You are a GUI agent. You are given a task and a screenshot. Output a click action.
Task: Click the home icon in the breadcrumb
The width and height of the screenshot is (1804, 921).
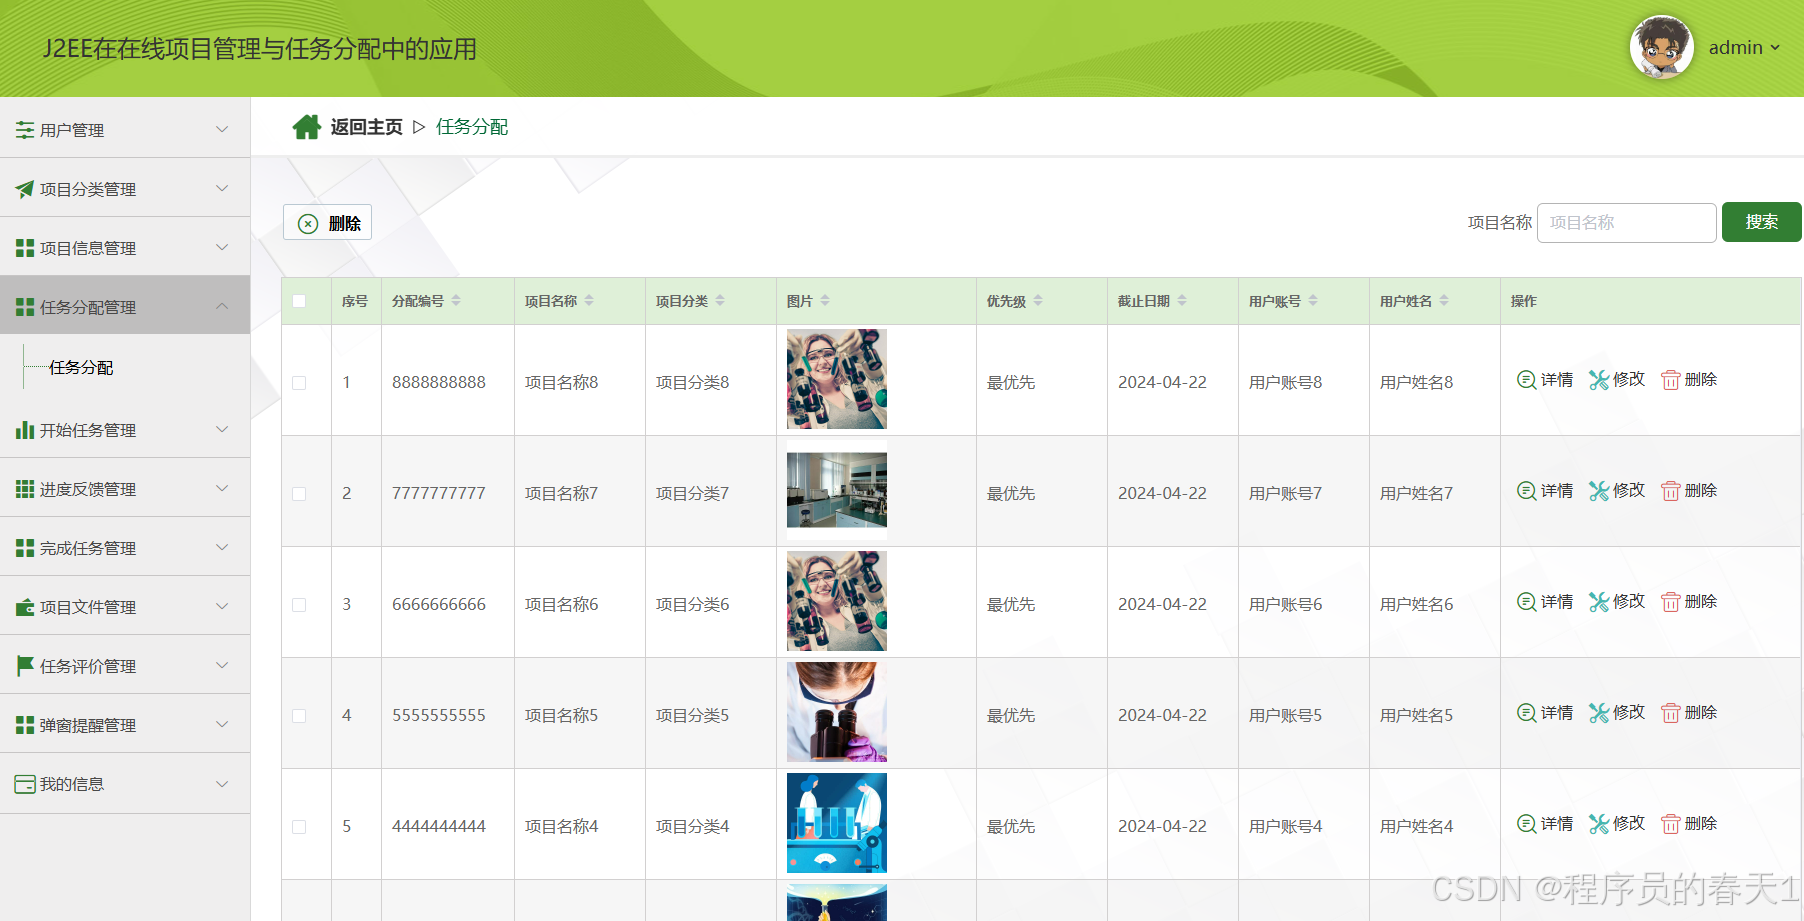(306, 127)
